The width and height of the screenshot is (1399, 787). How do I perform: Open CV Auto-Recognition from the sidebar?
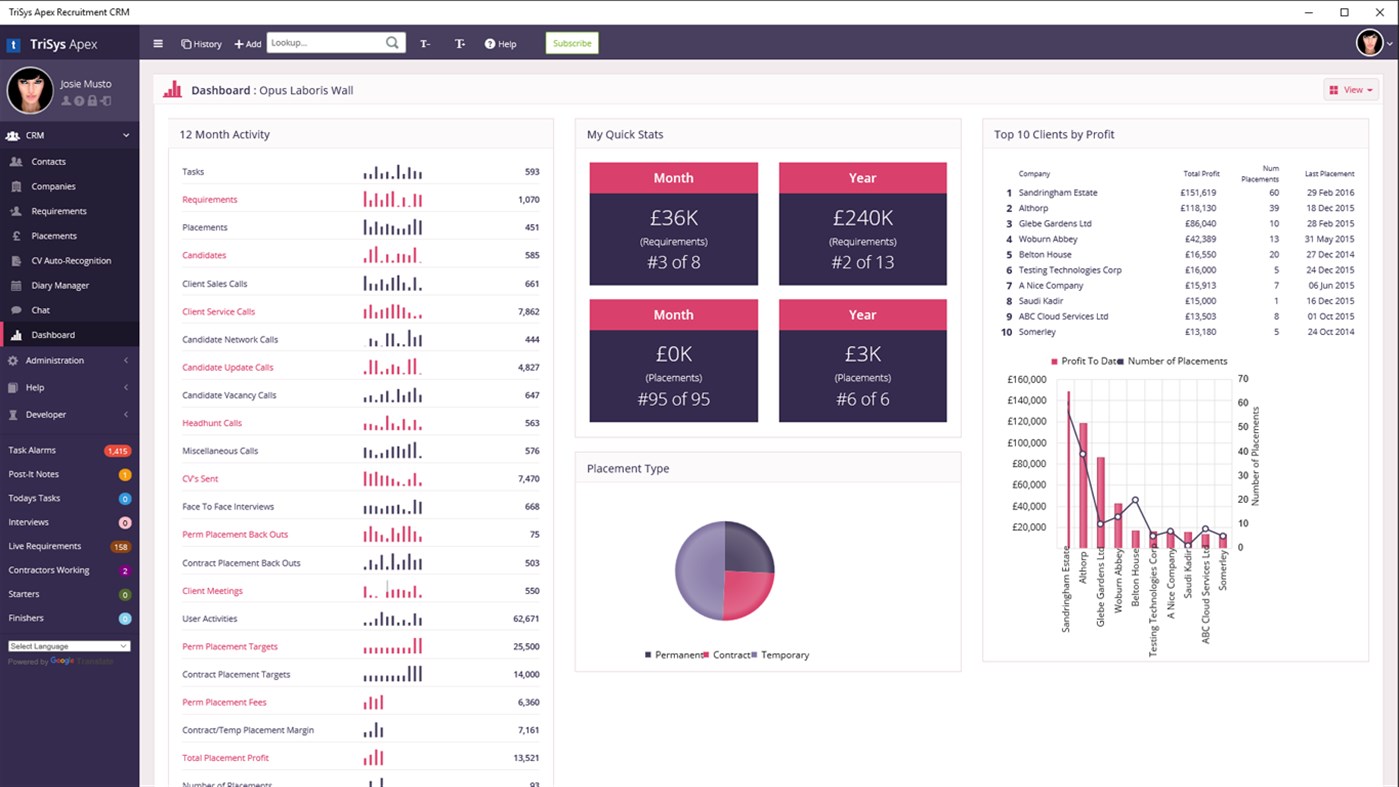point(71,260)
